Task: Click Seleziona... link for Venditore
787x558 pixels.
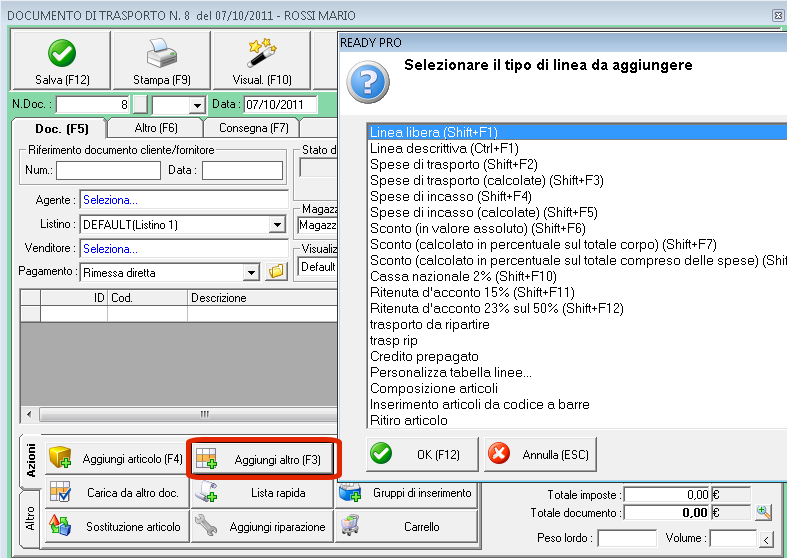Action: click(110, 248)
